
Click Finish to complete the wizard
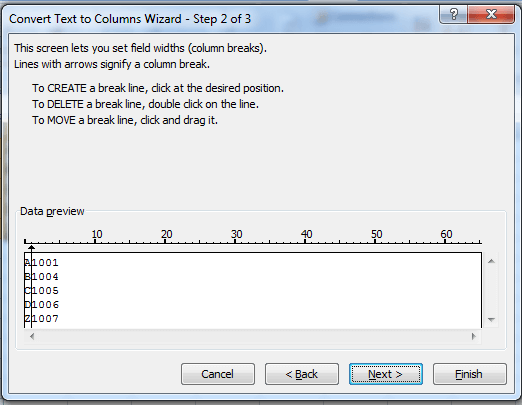(470, 374)
